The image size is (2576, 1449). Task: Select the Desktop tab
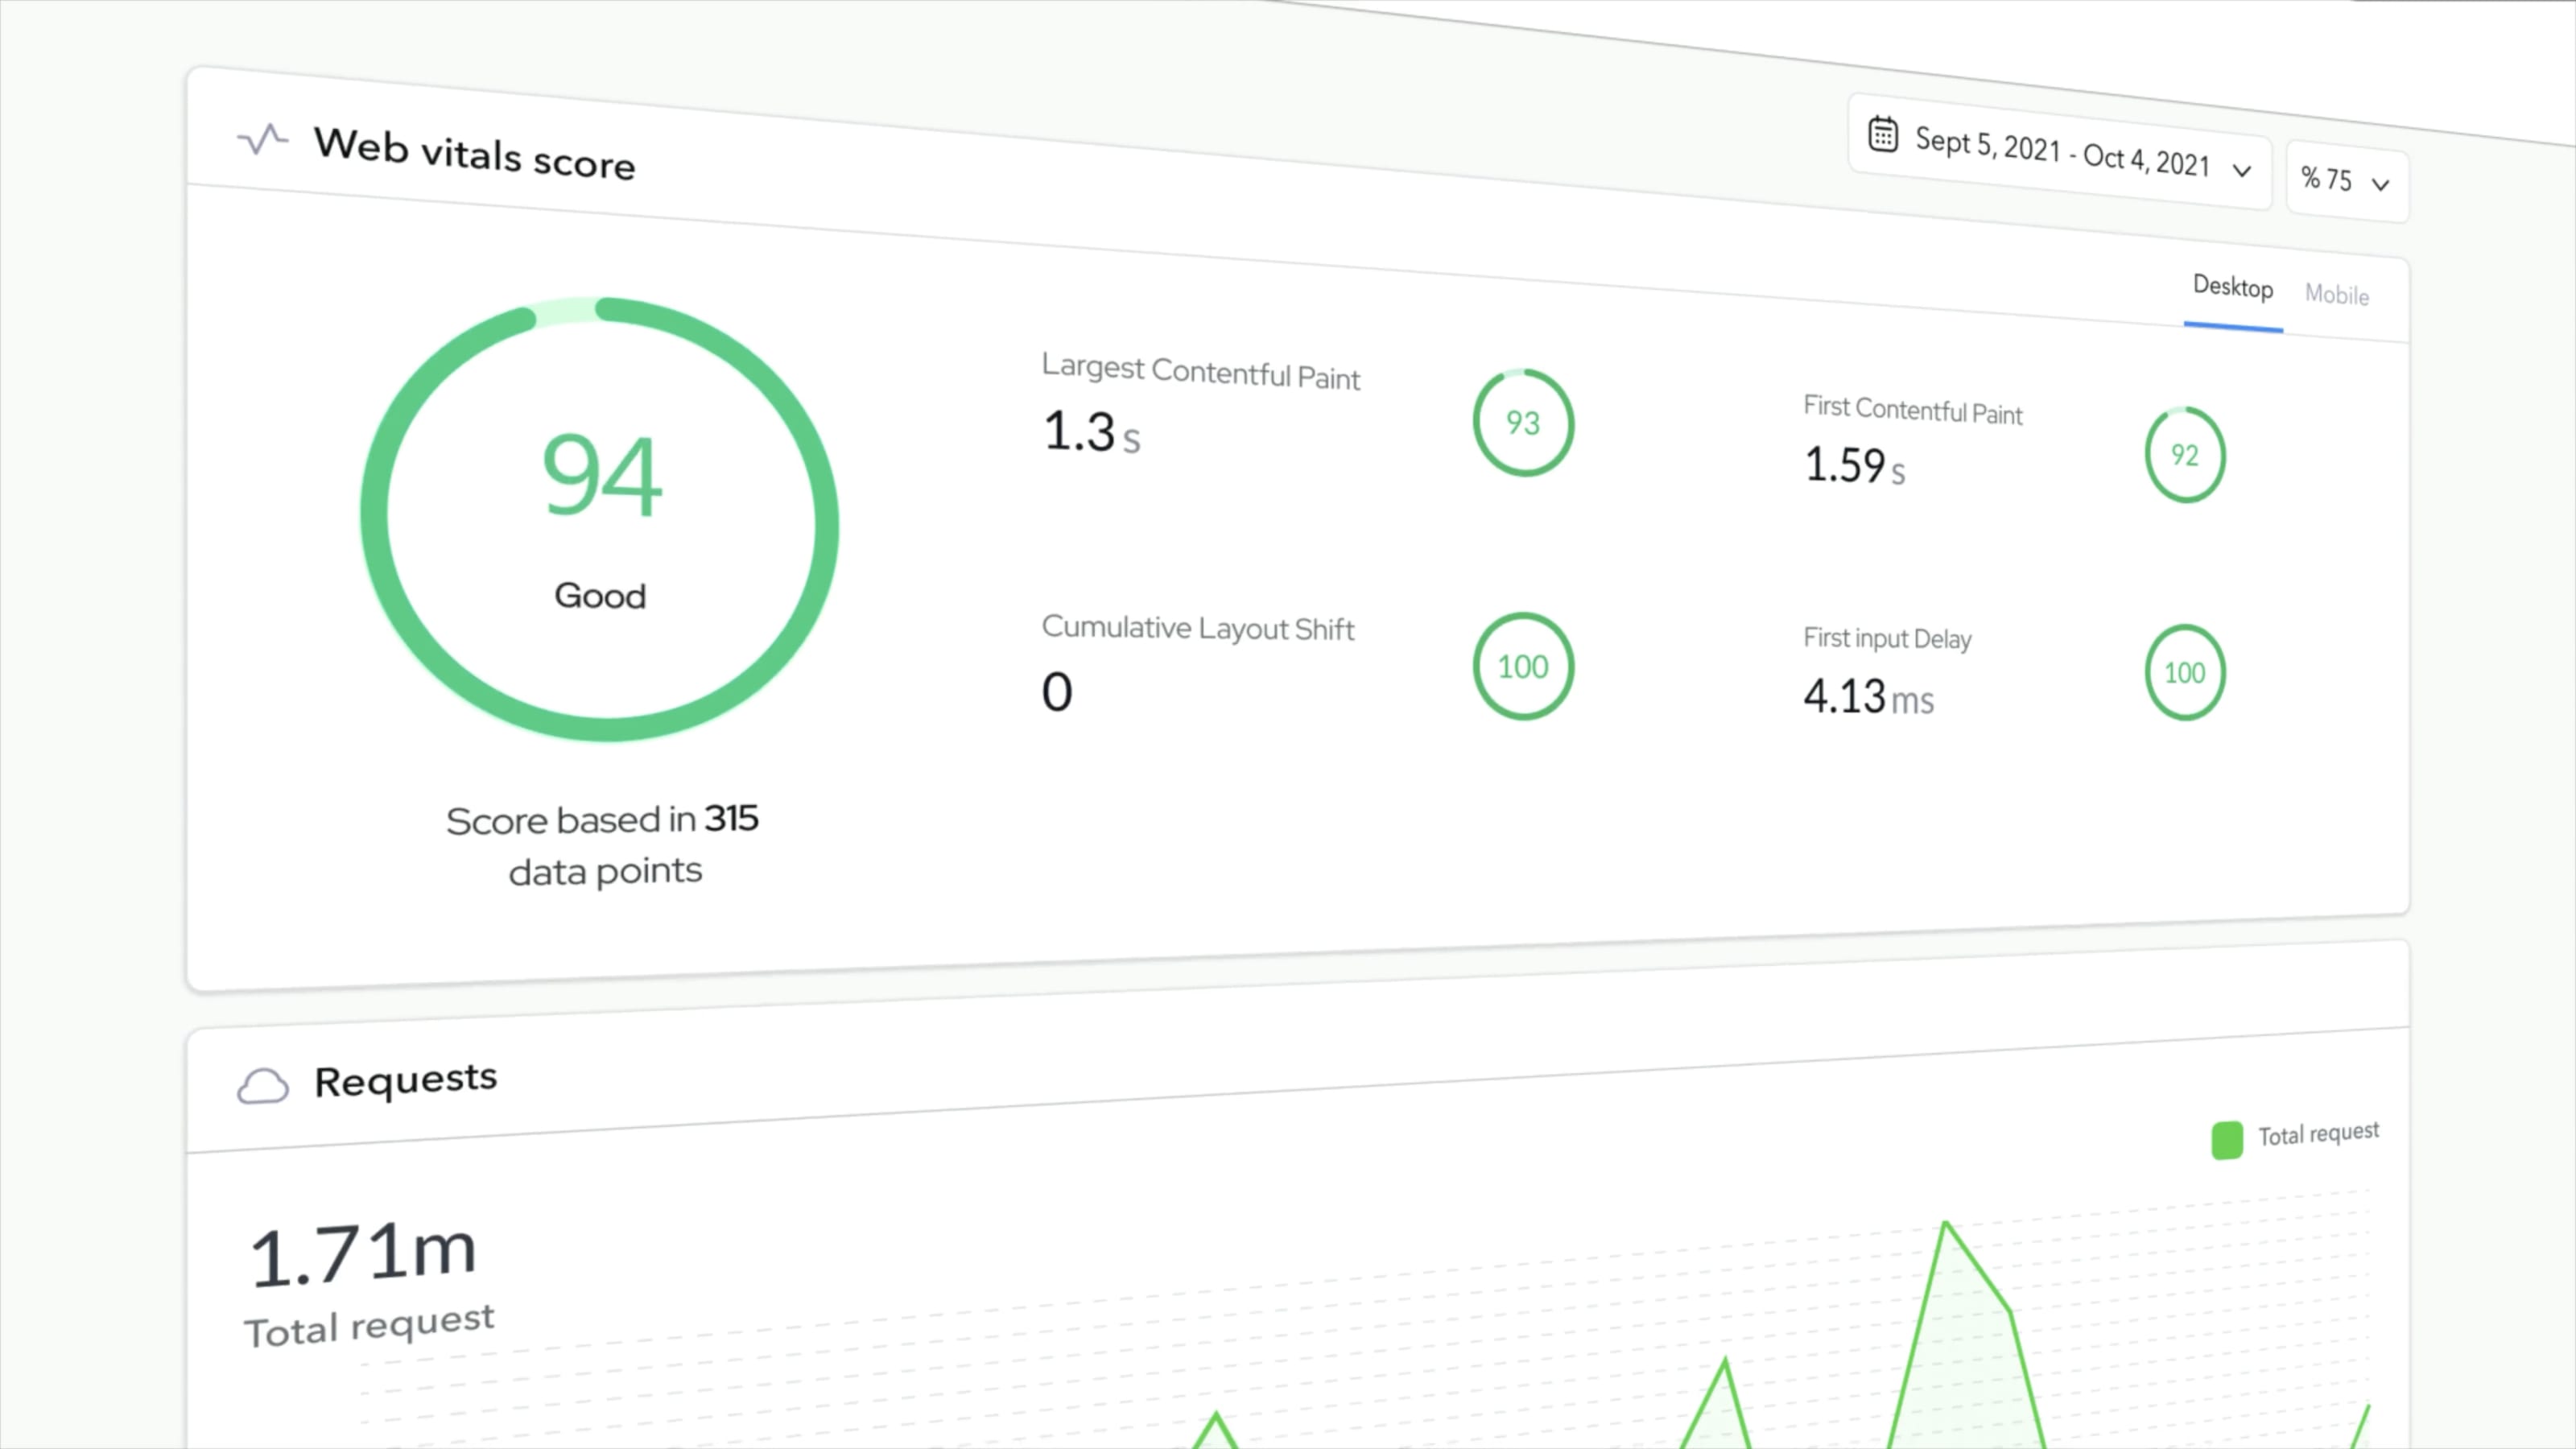coord(2232,287)
